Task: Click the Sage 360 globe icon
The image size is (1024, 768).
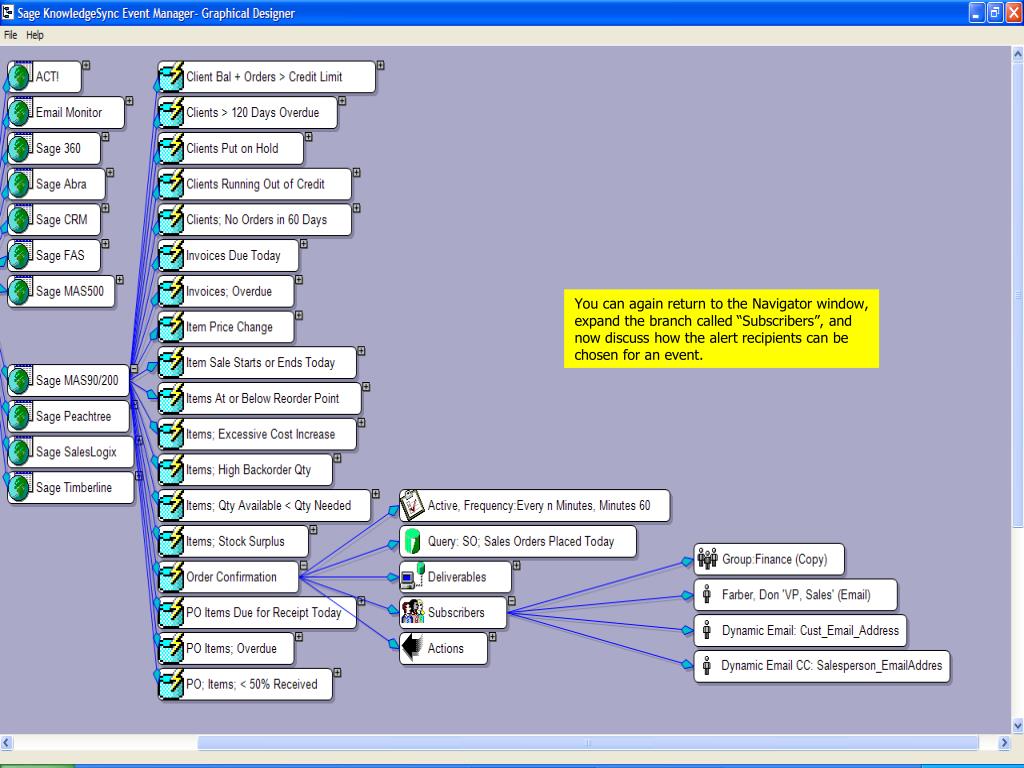Action: pyautogui.click(x=20, y=148)
